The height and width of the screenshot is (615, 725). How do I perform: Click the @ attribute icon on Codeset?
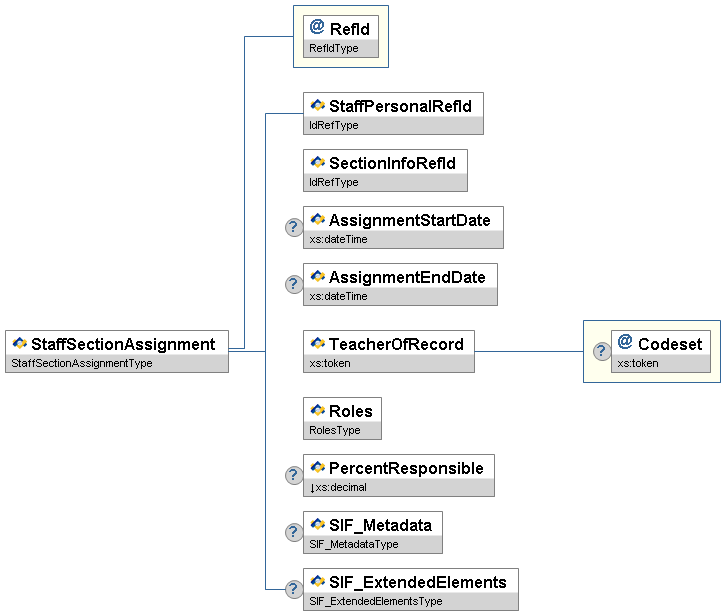tap(625, 343)
